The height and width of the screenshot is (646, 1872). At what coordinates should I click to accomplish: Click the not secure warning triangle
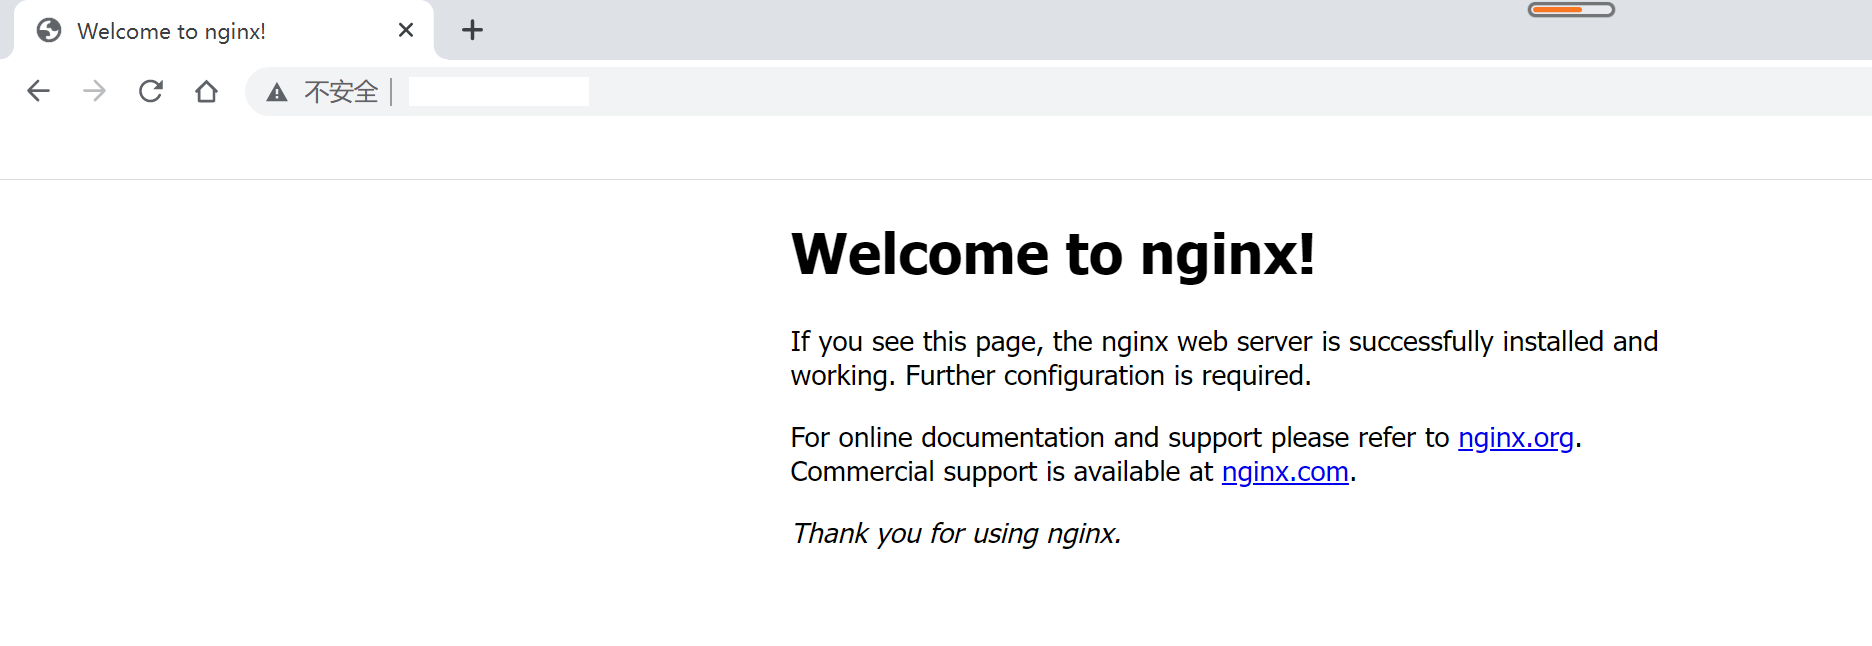277,92
